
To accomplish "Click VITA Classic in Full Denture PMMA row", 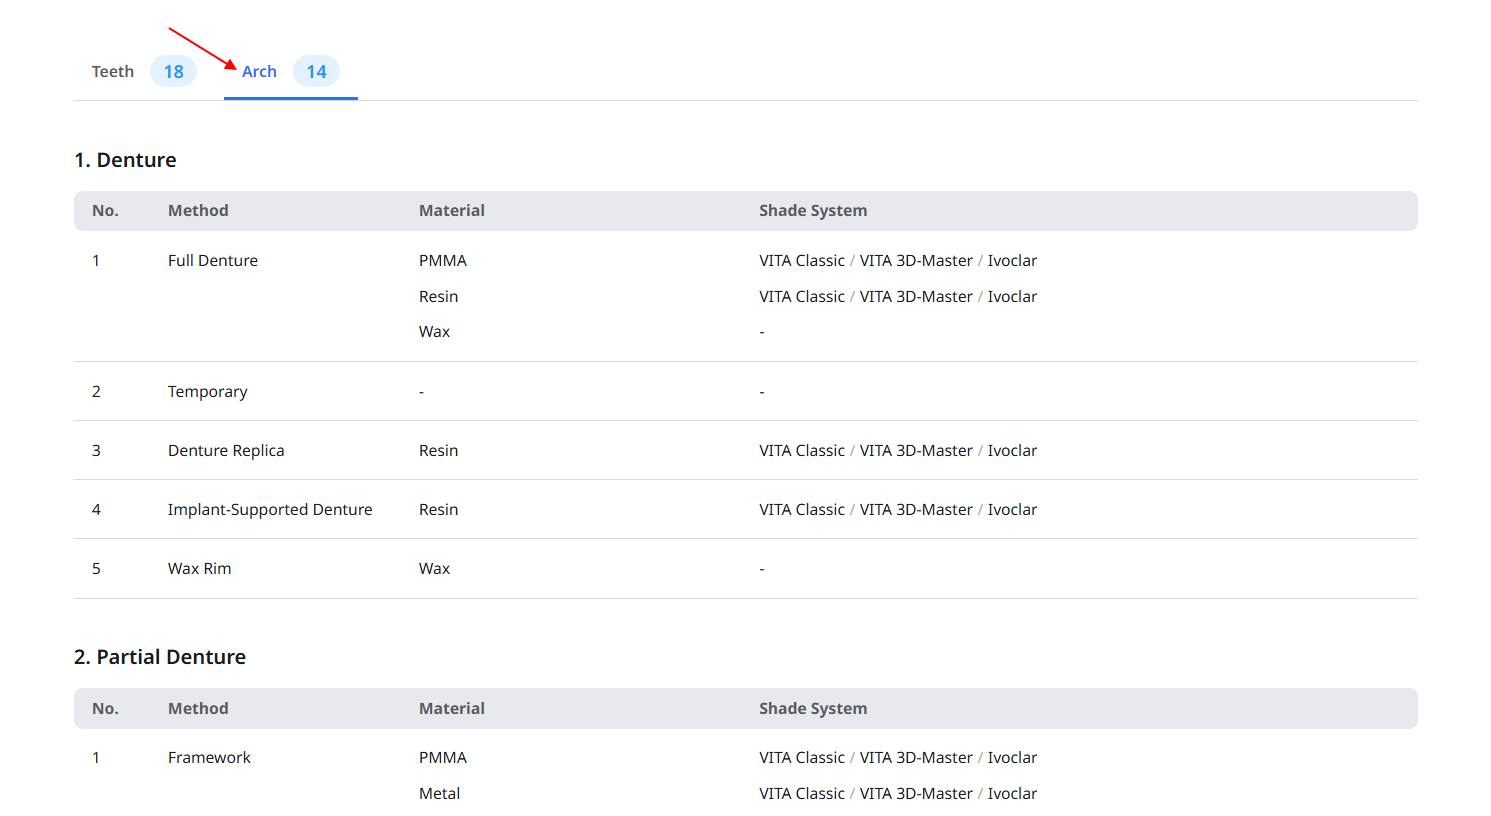I will click(x=802, y=261).
